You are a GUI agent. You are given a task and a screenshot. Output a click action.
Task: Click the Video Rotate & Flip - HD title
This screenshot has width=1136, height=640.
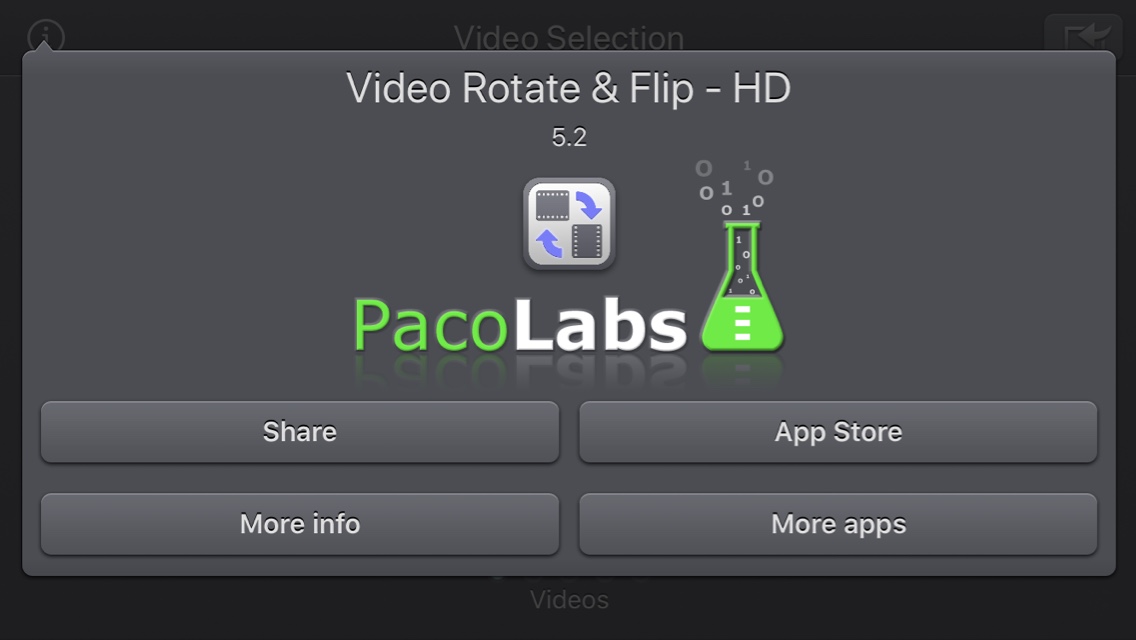[x=569, y=88]
